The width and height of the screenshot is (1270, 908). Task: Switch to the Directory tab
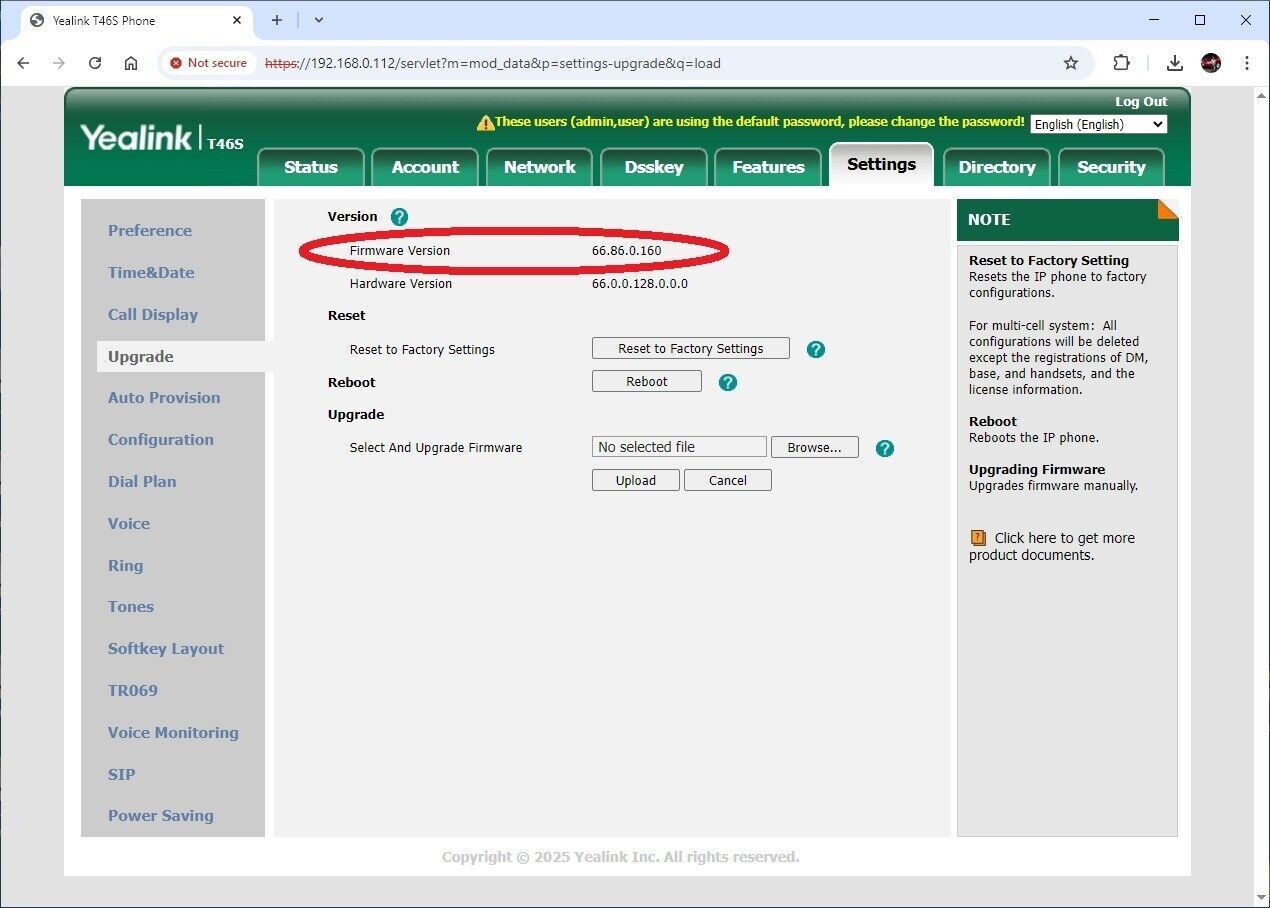(996, 167)
